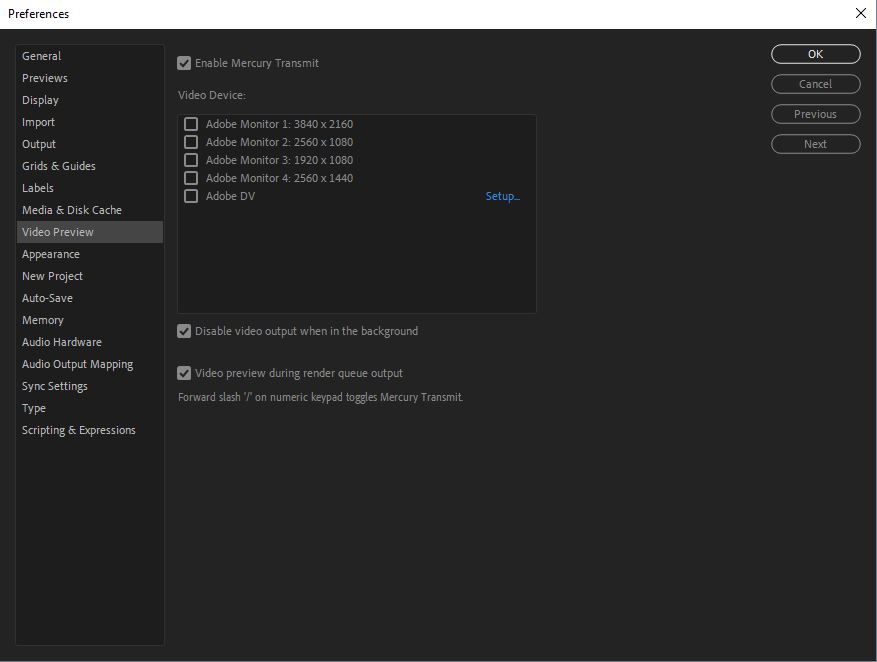Viewport: 877px width, 662px height.
Task: Check the Adobe Monitor 2: 2560 x 1080 device
Action: click(190, 142)
